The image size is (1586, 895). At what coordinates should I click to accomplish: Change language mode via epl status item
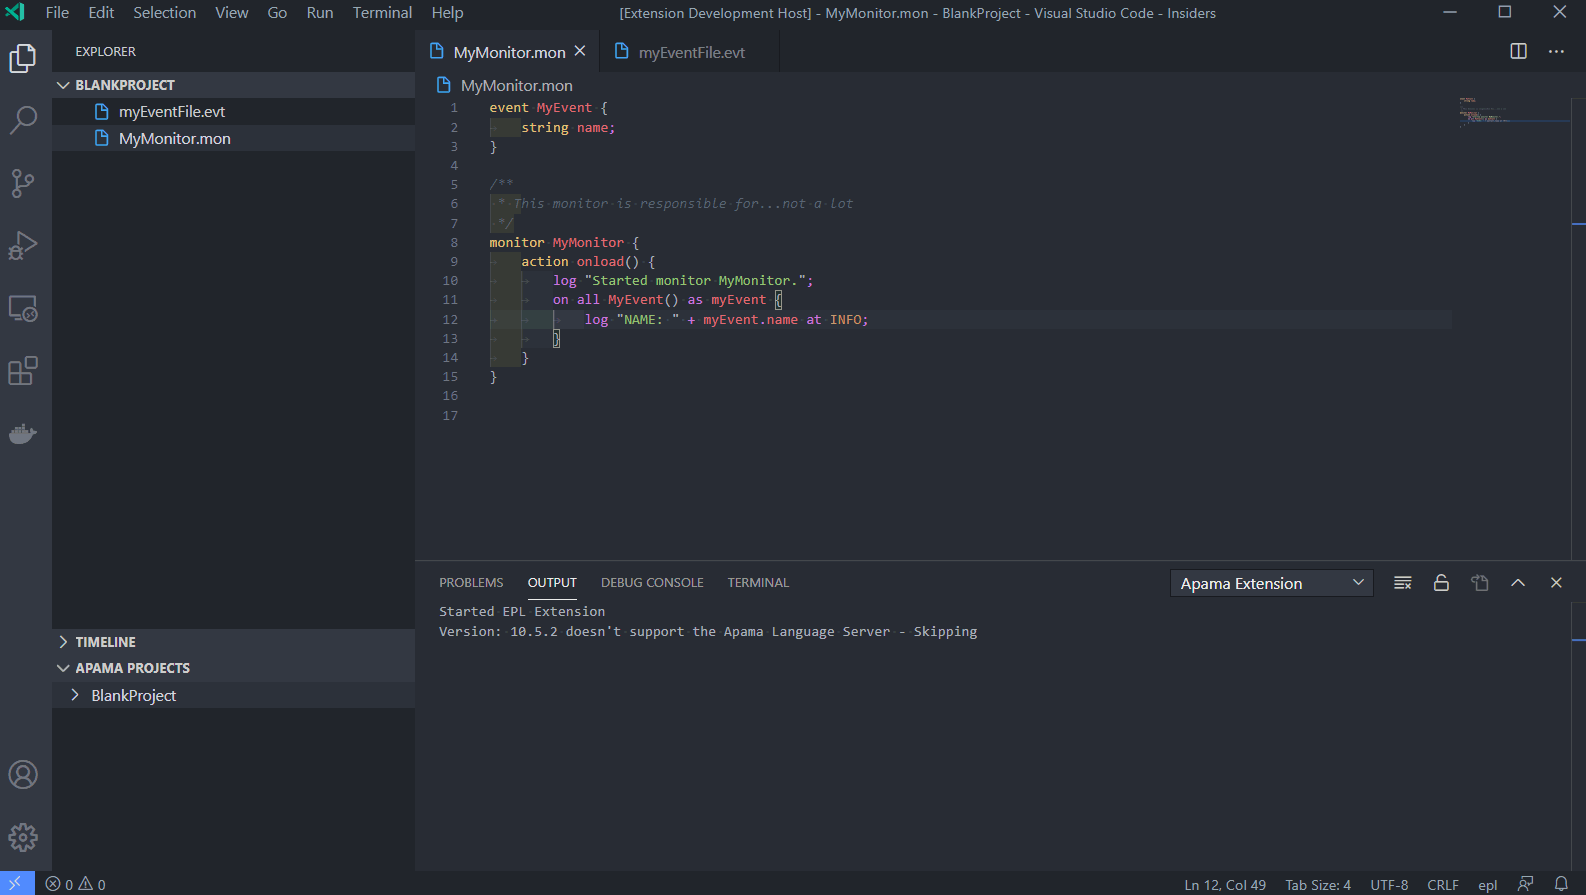(1488, 884)
